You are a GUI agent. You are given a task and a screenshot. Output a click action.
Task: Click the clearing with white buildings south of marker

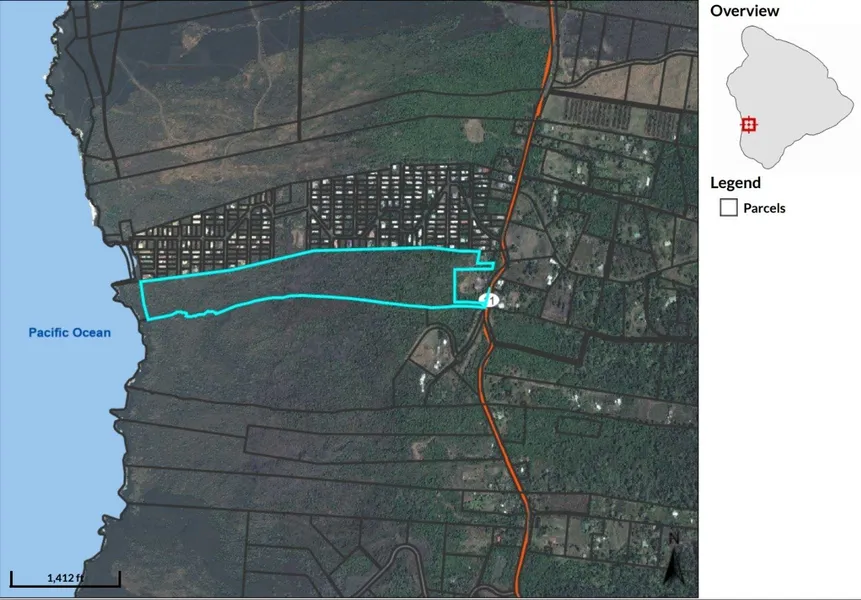pyautogui.click(x=434, y=351)
